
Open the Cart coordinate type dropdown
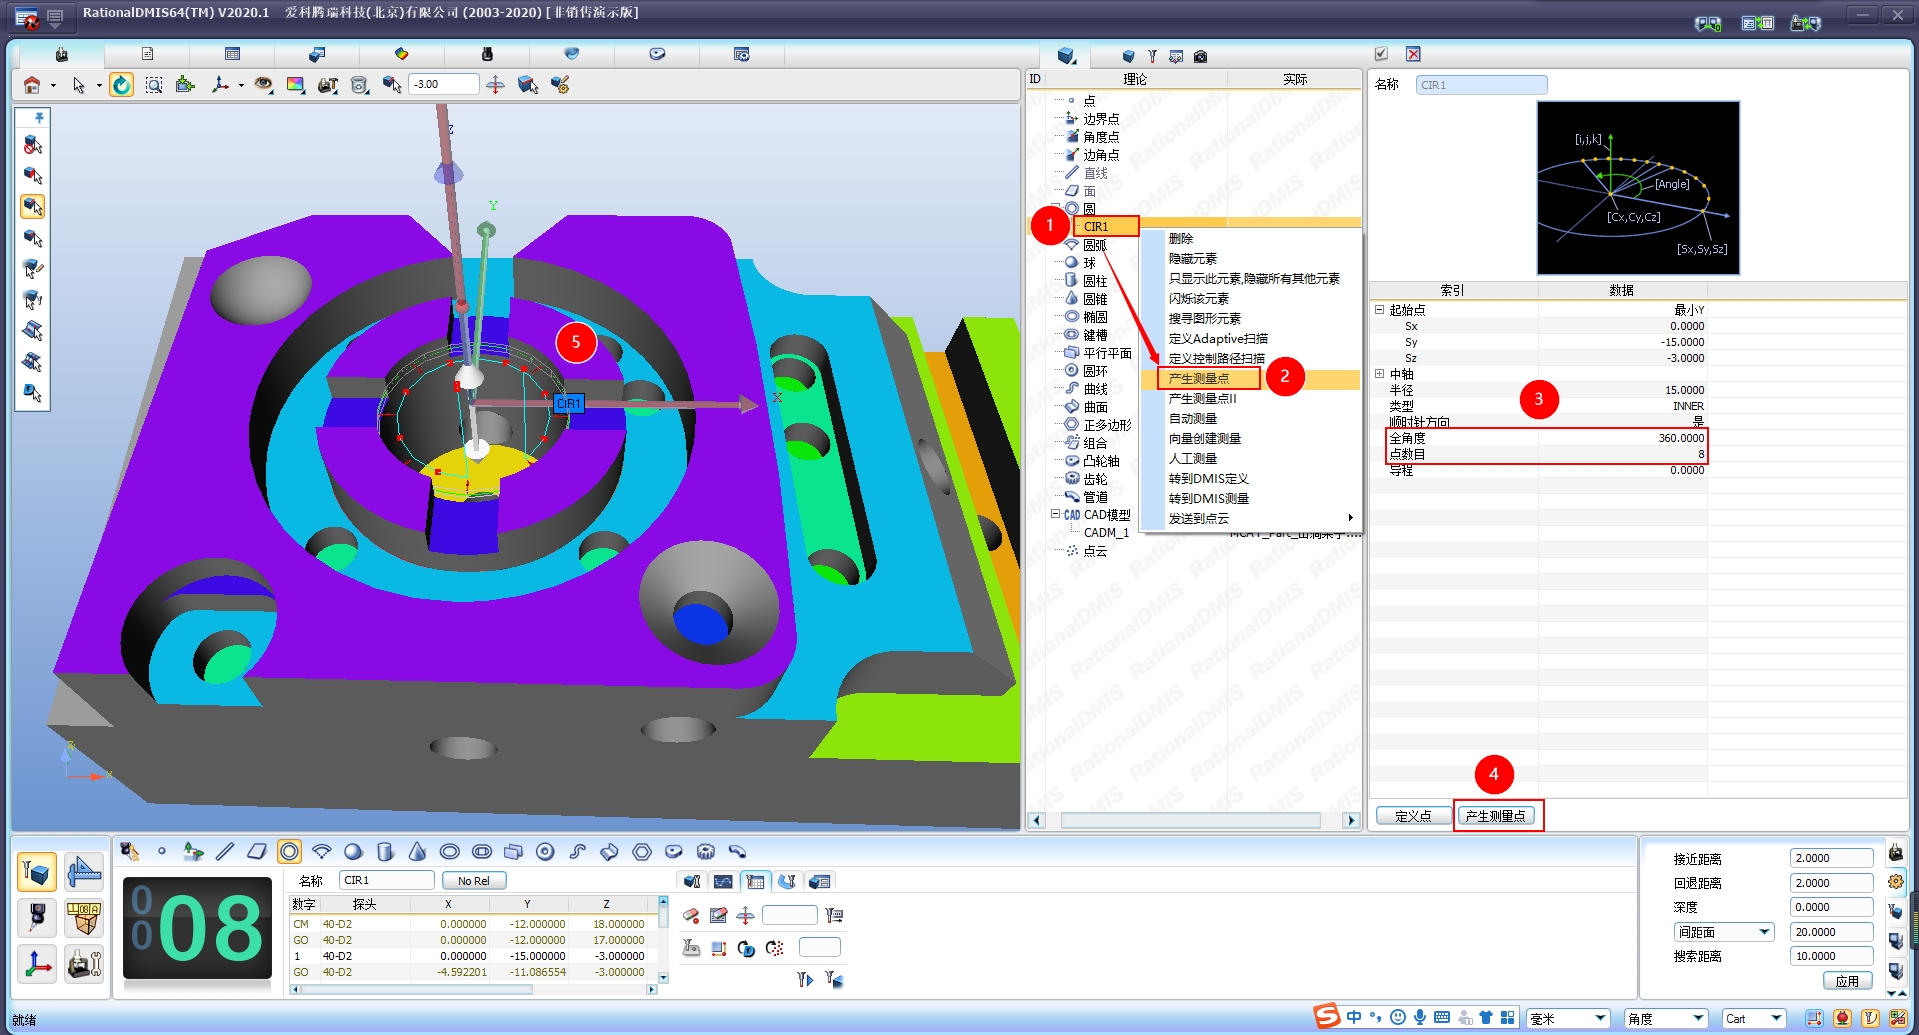tap(1754, 1019)
